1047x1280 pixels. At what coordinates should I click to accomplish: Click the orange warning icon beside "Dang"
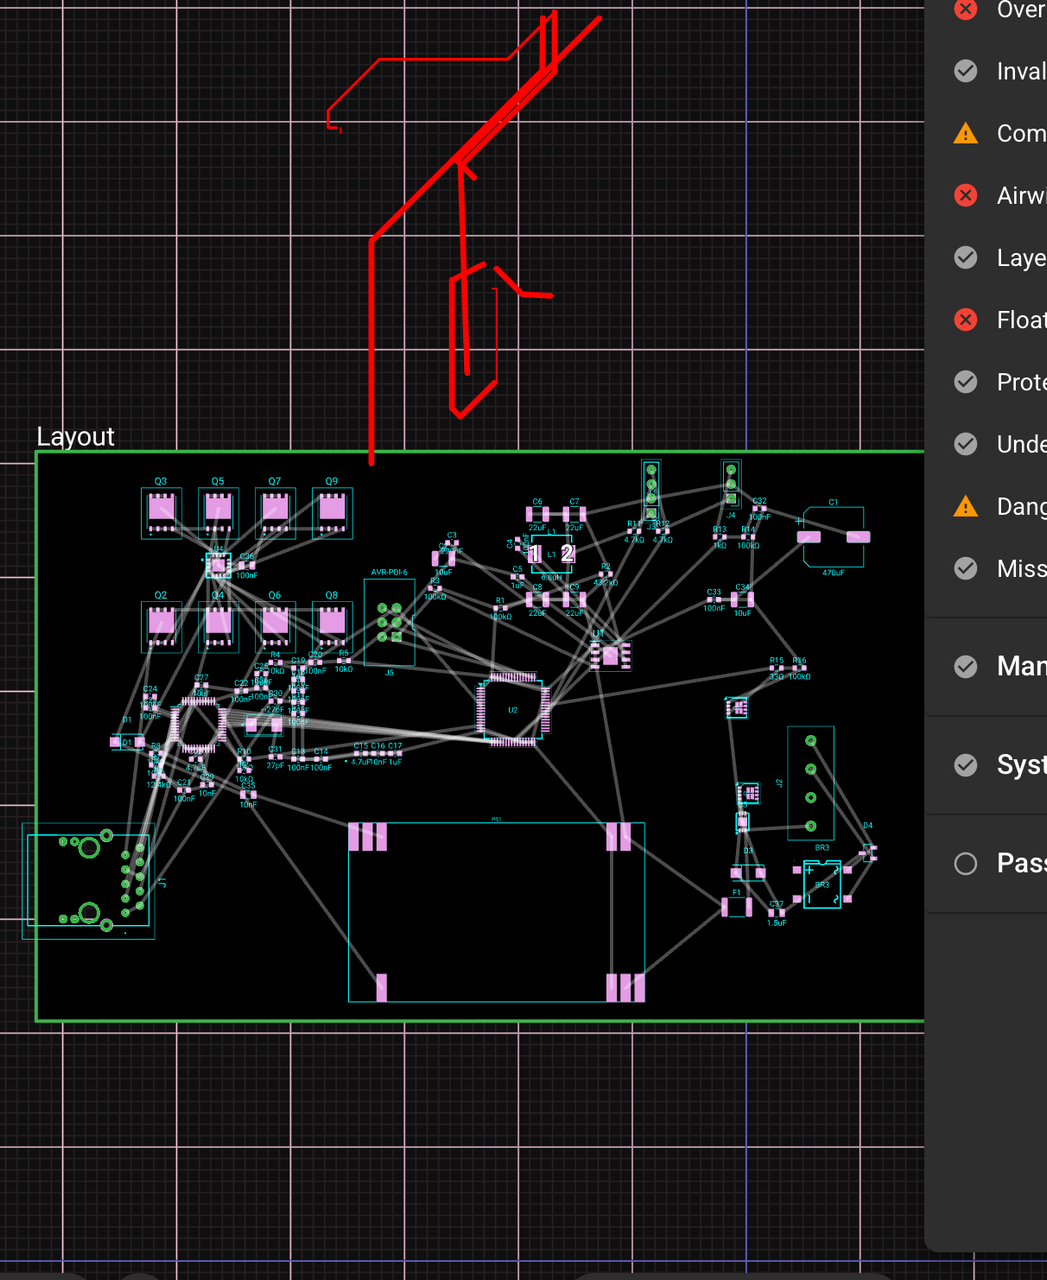(x=965, y=506)
